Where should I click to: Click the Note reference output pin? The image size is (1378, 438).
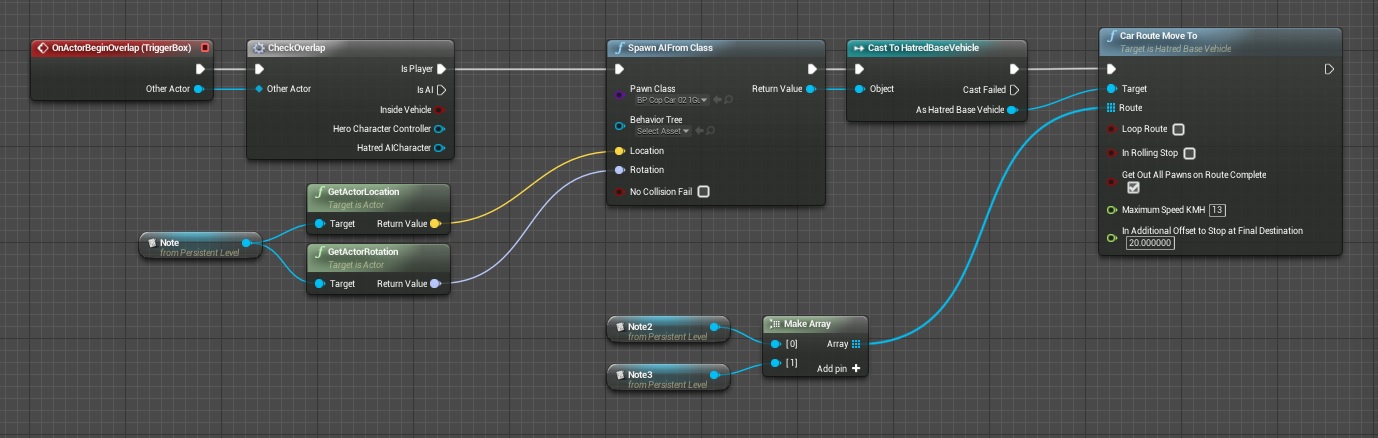[247, 243]
